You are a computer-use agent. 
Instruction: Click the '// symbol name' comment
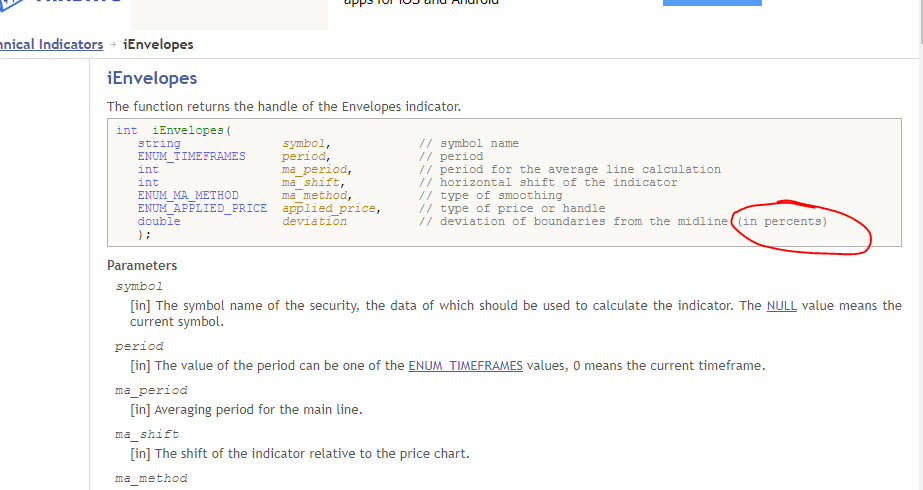(x=469, y=143)
